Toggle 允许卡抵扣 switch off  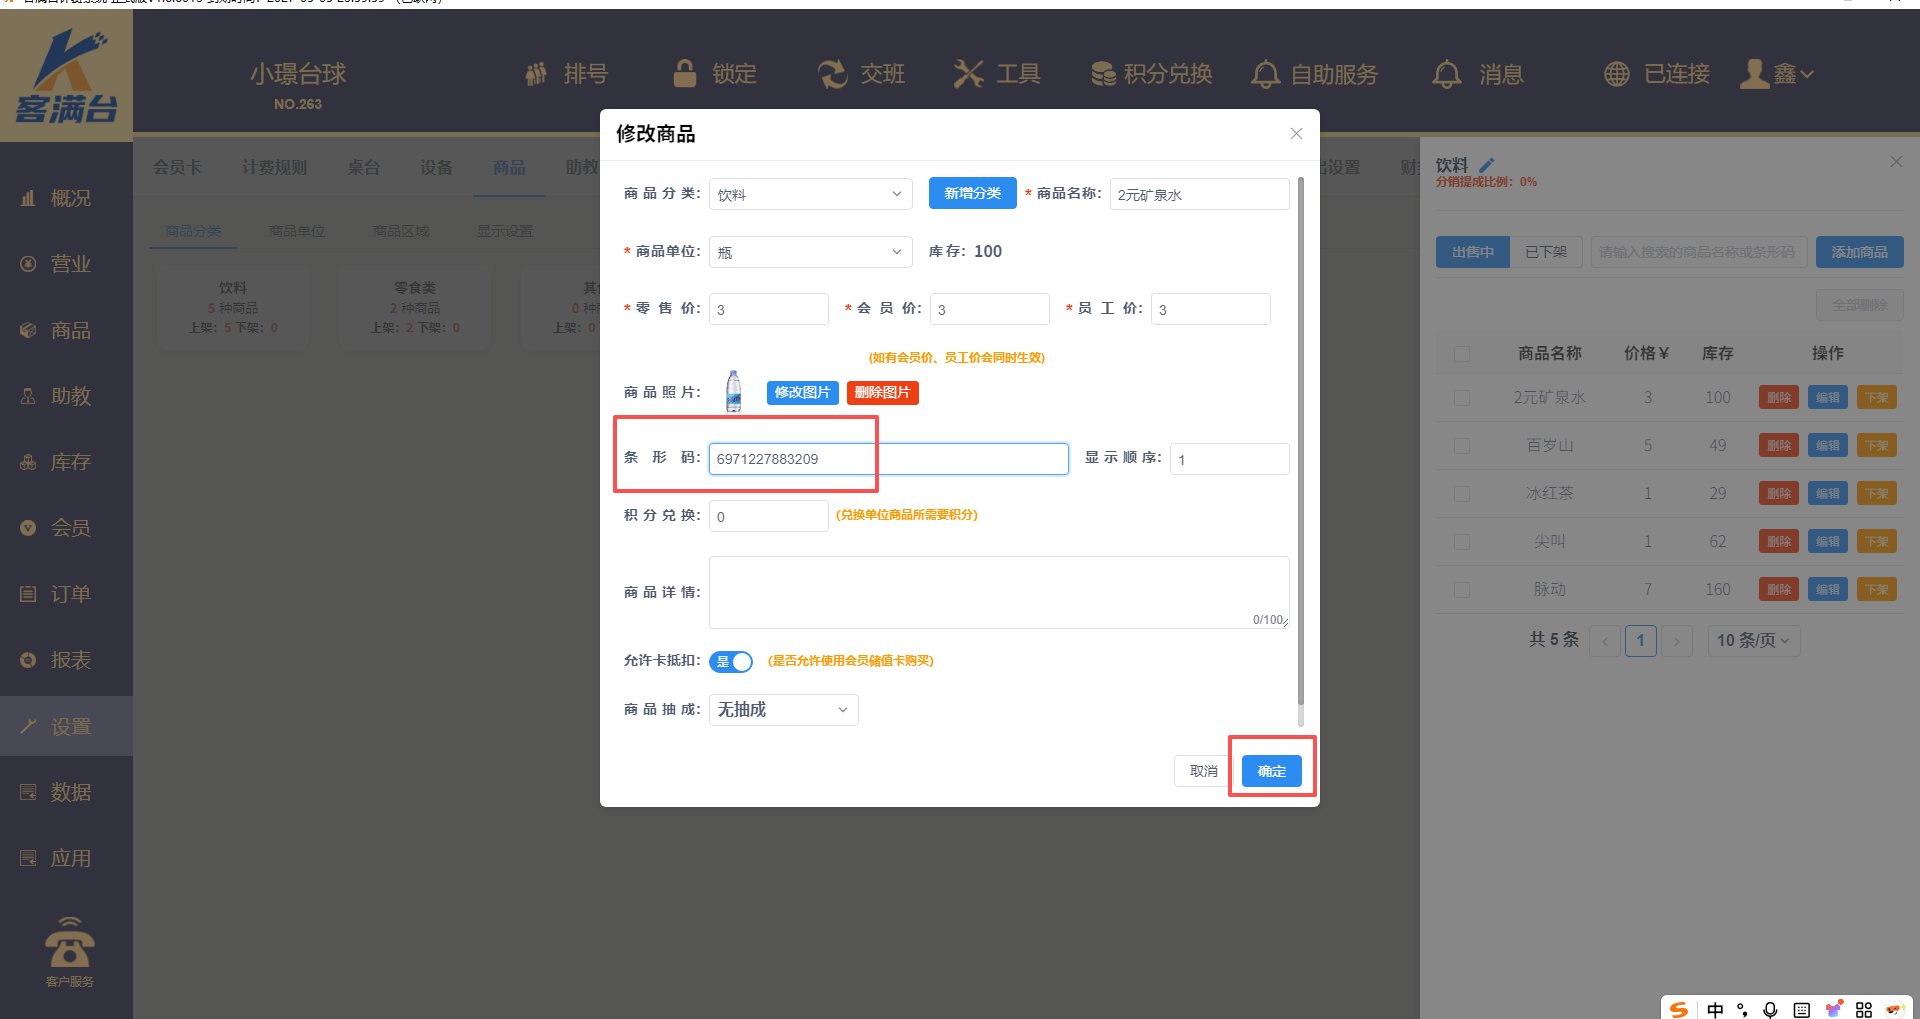tap(731, 662)
